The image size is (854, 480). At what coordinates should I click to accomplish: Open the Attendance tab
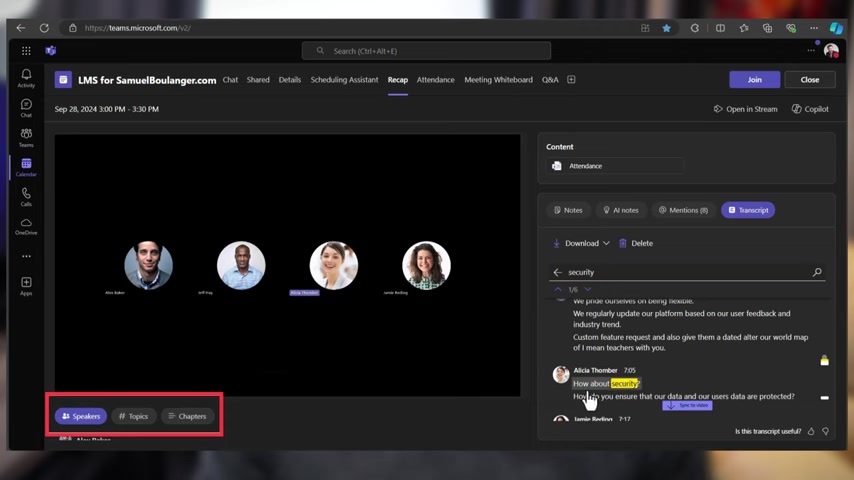[x=435, y=80]
